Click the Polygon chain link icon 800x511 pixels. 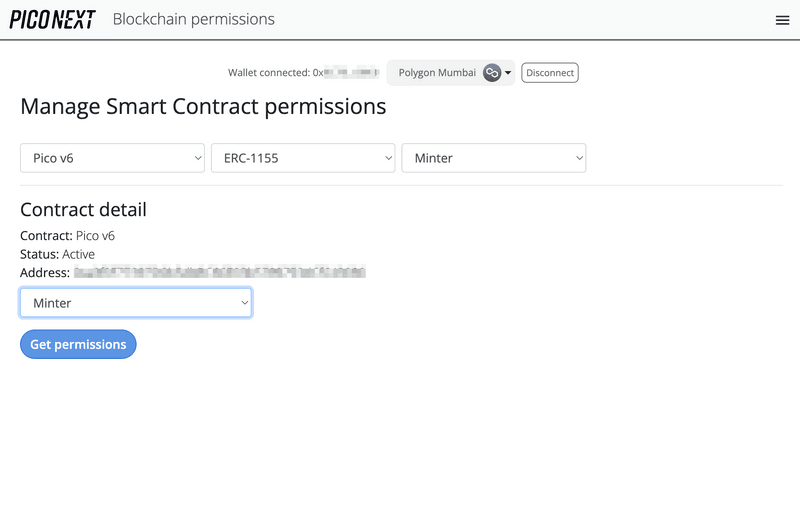[491, 73]
